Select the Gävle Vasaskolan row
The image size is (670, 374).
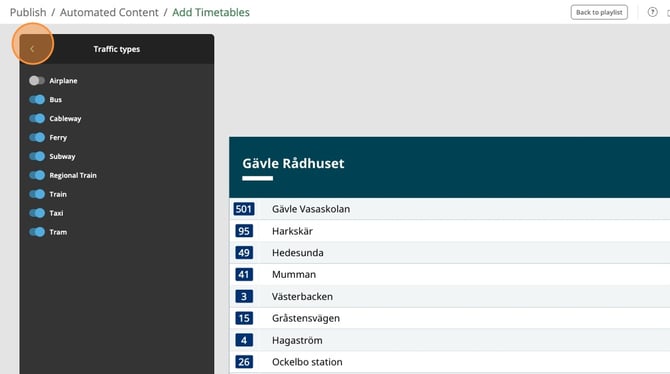coord(450,209)
